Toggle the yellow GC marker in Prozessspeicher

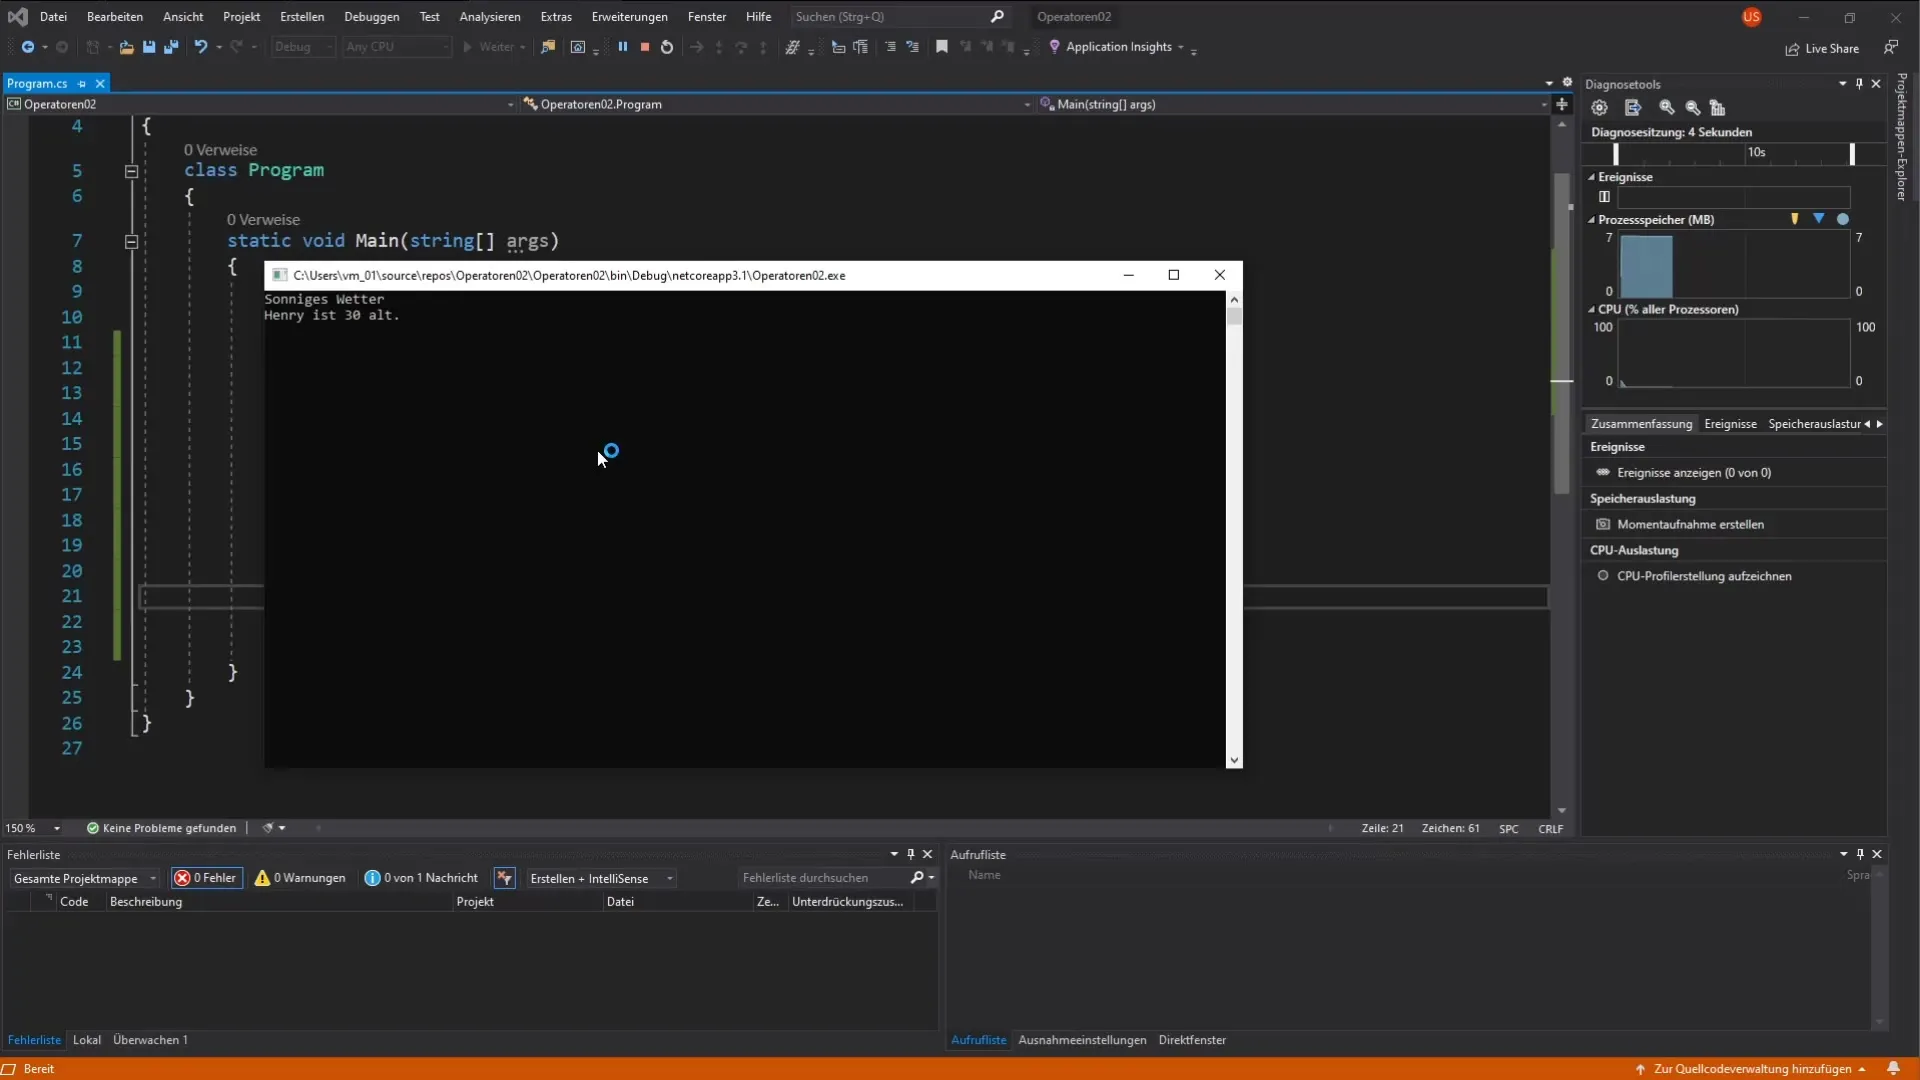(1794, 219)
